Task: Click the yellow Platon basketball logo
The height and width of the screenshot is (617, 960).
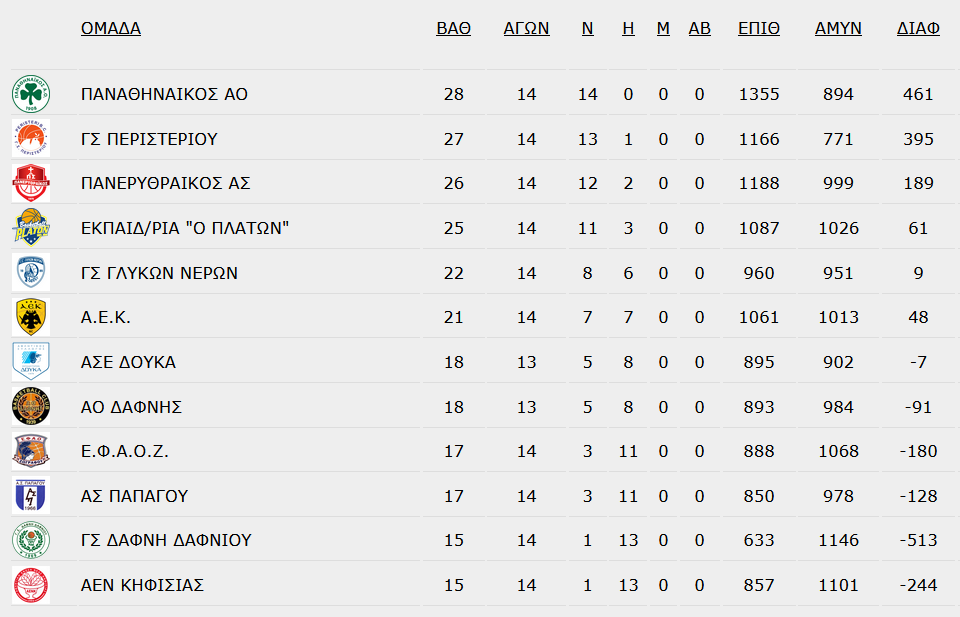Action: pyautogui.click(x=31, y=228)
